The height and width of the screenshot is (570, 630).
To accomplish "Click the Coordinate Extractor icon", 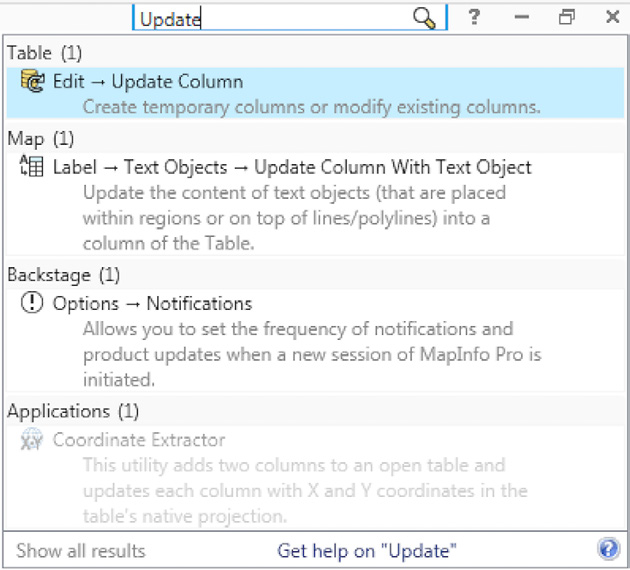I will (x=32, y=440).
